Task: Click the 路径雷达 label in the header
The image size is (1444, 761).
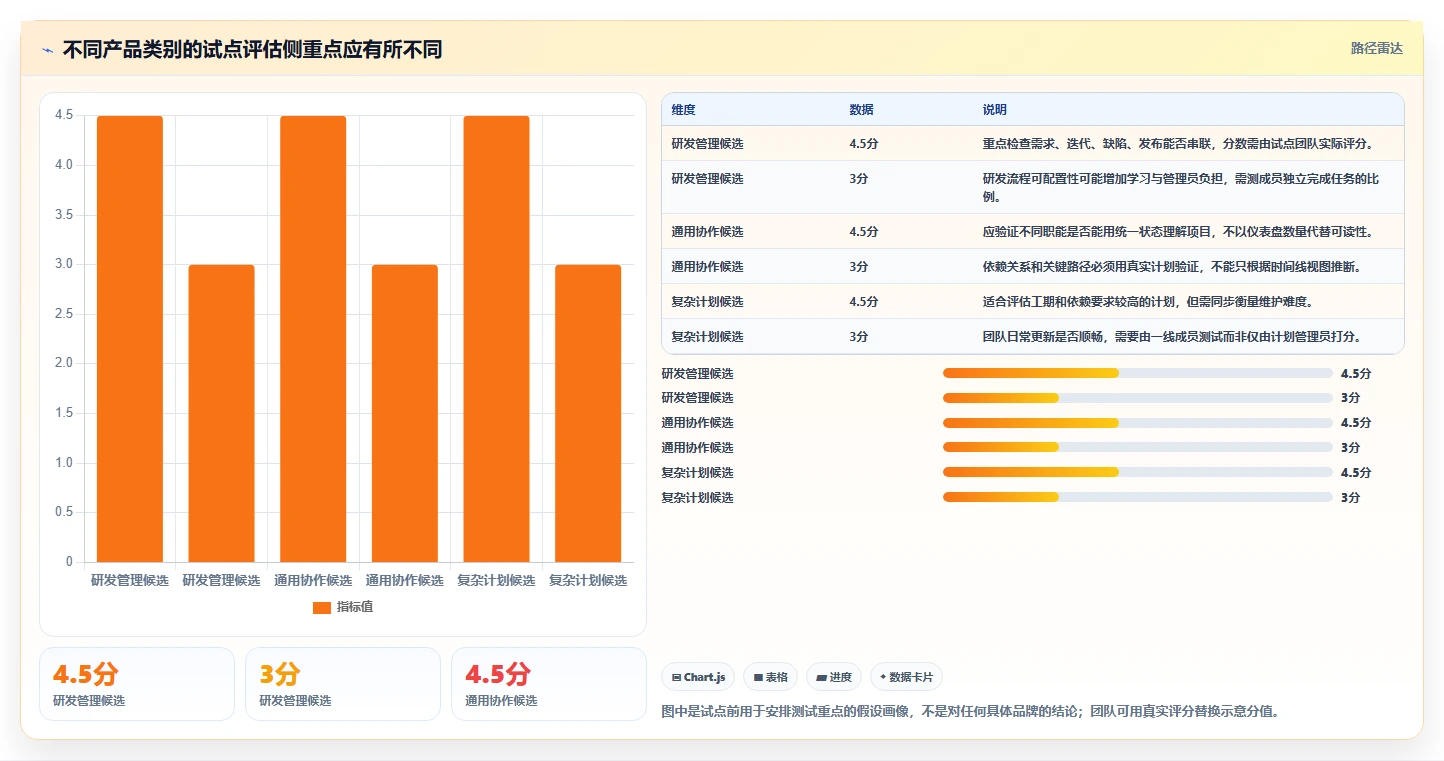Action: point(1377,48)
